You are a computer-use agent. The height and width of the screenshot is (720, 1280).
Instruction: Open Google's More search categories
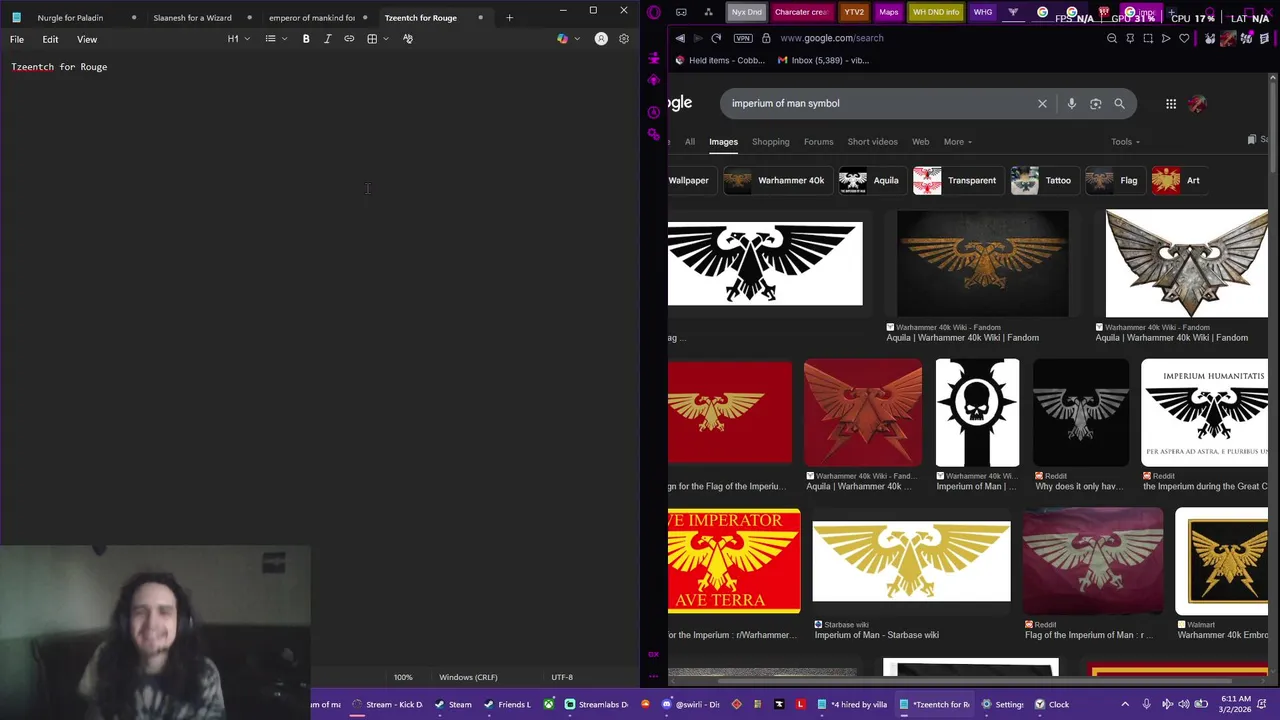pos(957,142)
